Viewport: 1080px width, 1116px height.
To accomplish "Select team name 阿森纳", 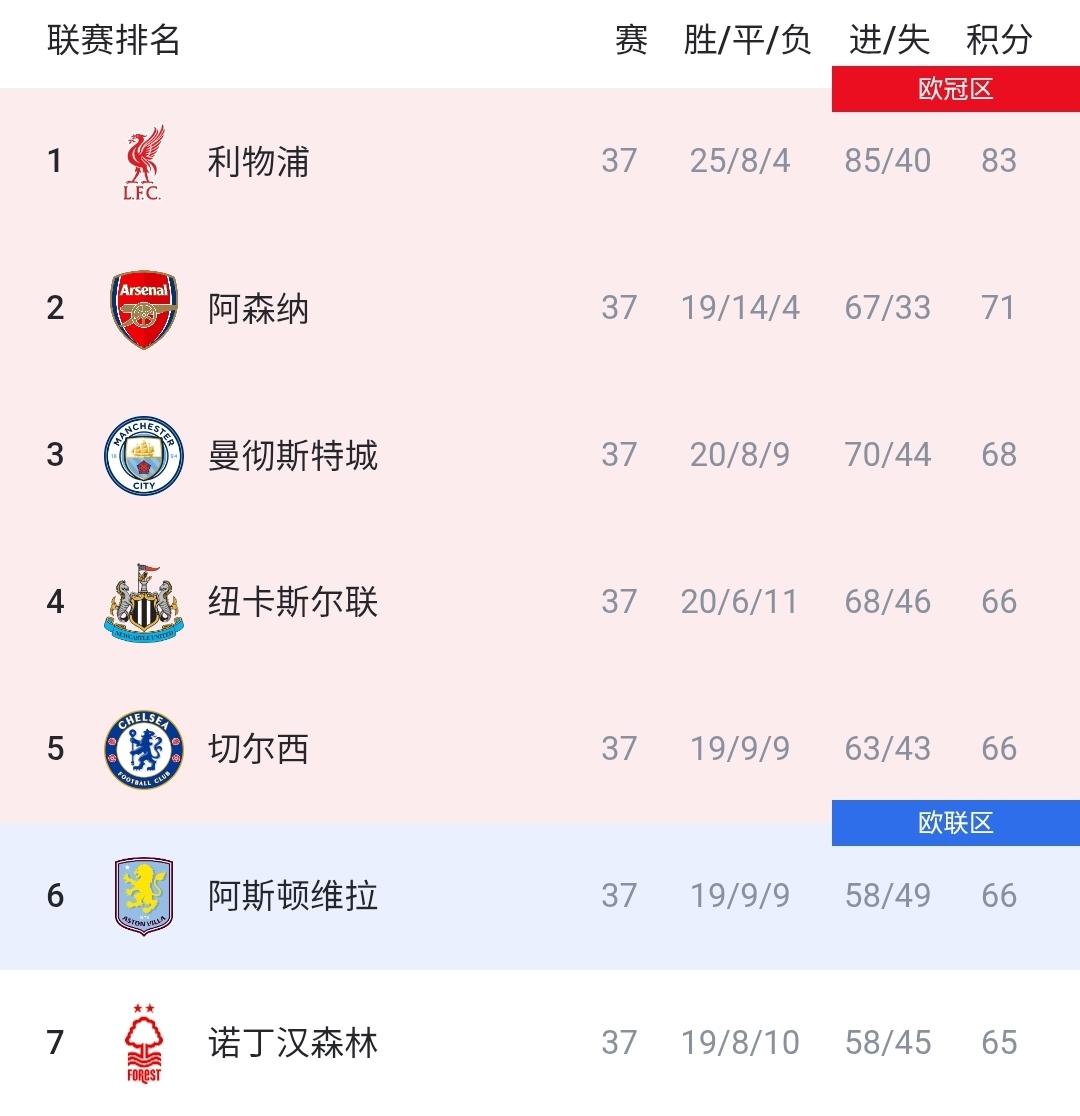I will point(258,309).
